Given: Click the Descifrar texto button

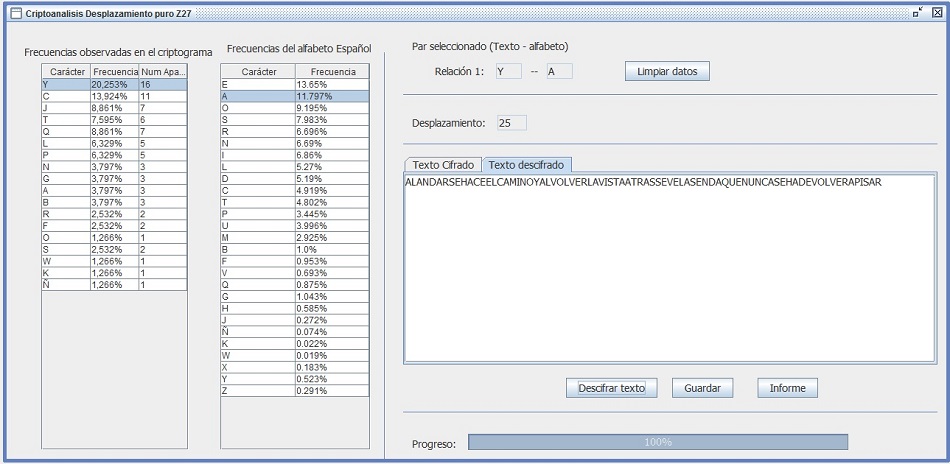Looking at the screenshot, I should coord(612,388).
